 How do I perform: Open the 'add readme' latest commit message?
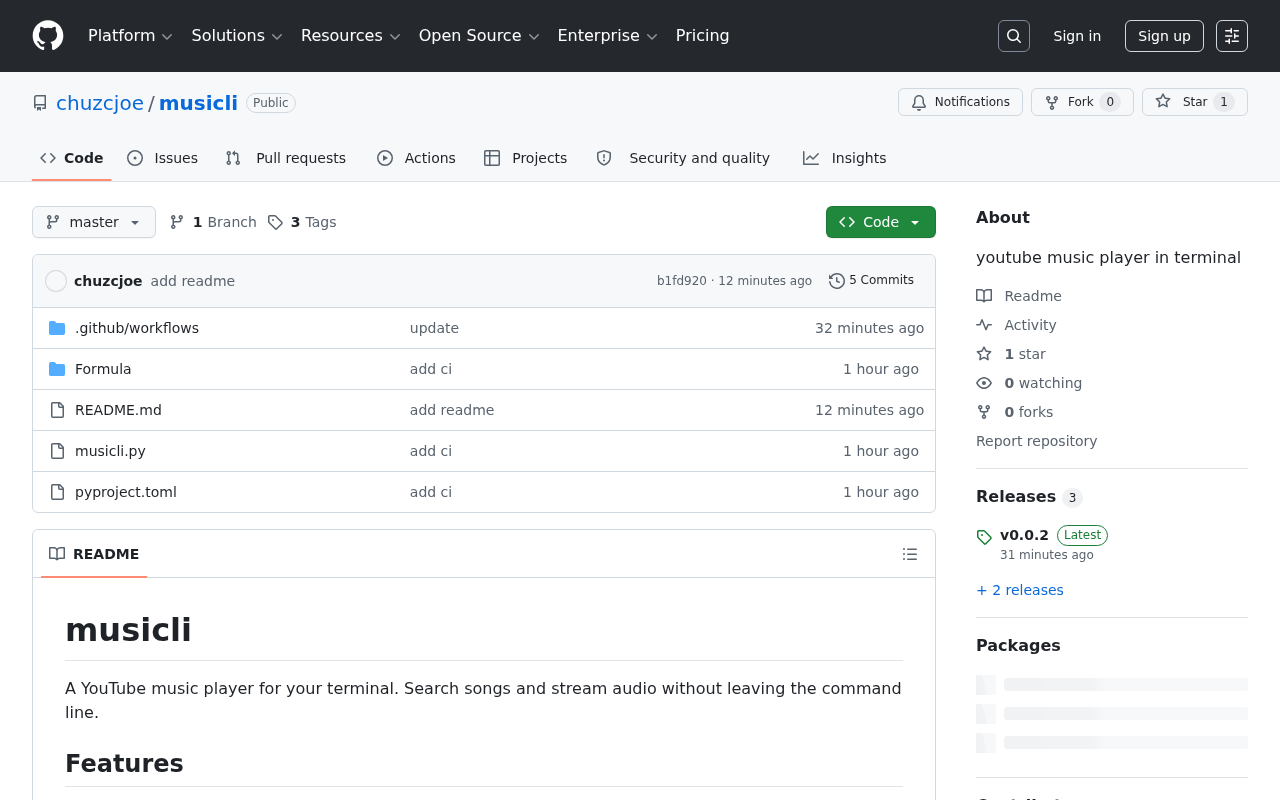pyautogui.click(x=193, y=281)
